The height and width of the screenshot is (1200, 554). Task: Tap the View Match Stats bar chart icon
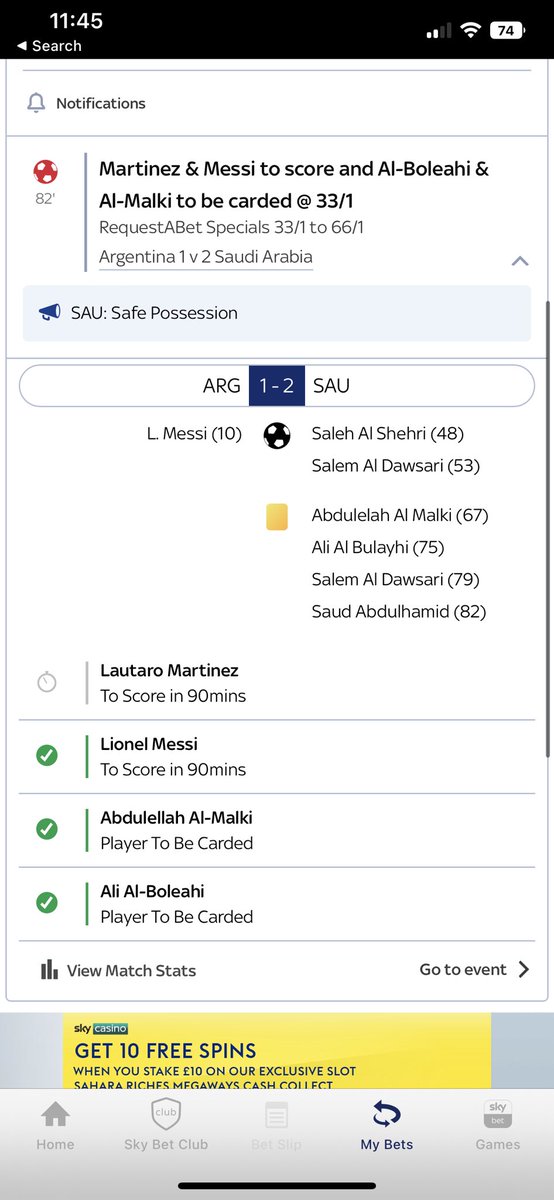click(x=49, y=970)
